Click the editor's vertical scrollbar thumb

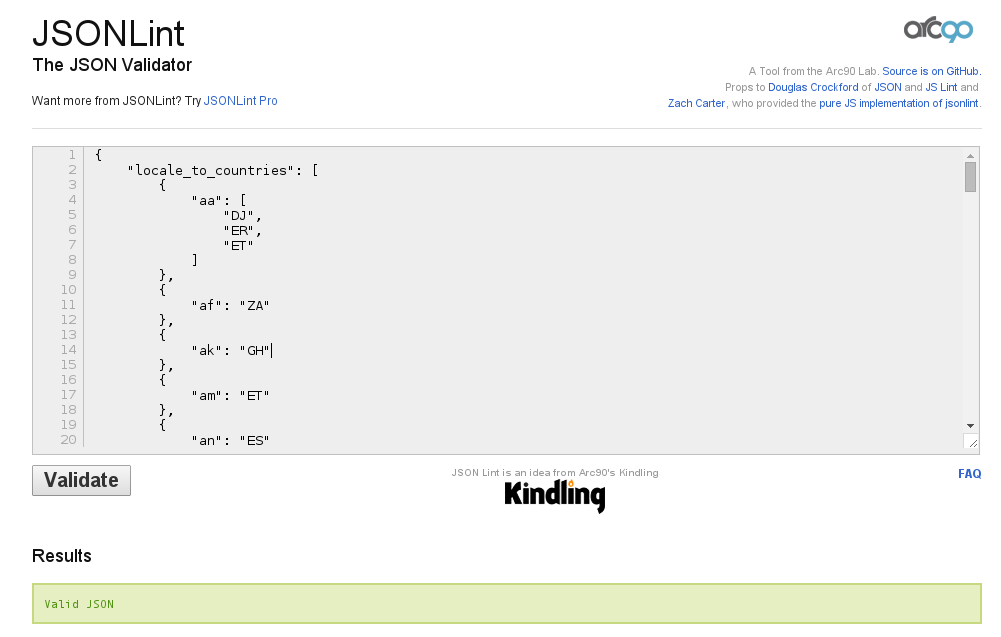pos(970,177)
